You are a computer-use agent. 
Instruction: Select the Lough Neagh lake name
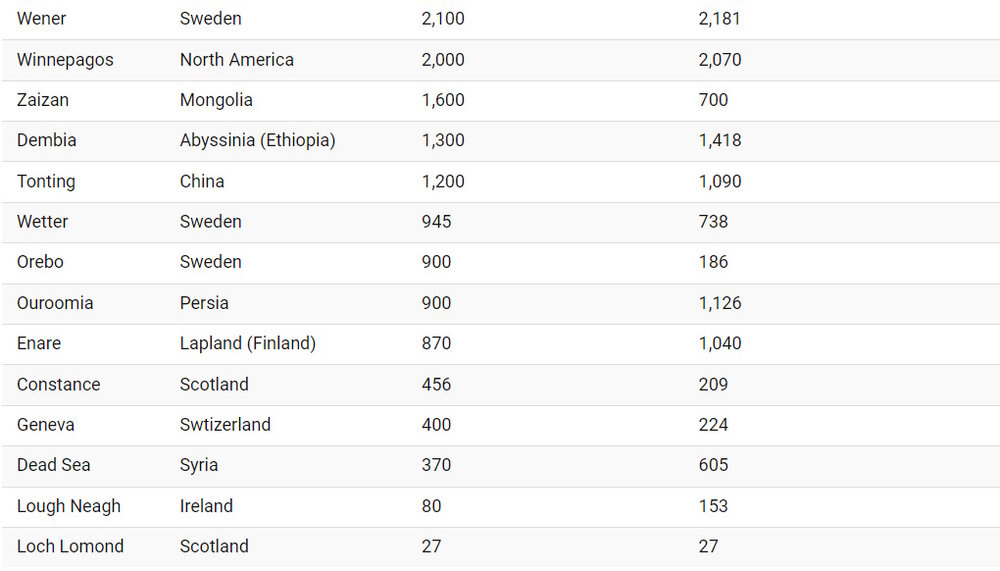pos(68,506)
